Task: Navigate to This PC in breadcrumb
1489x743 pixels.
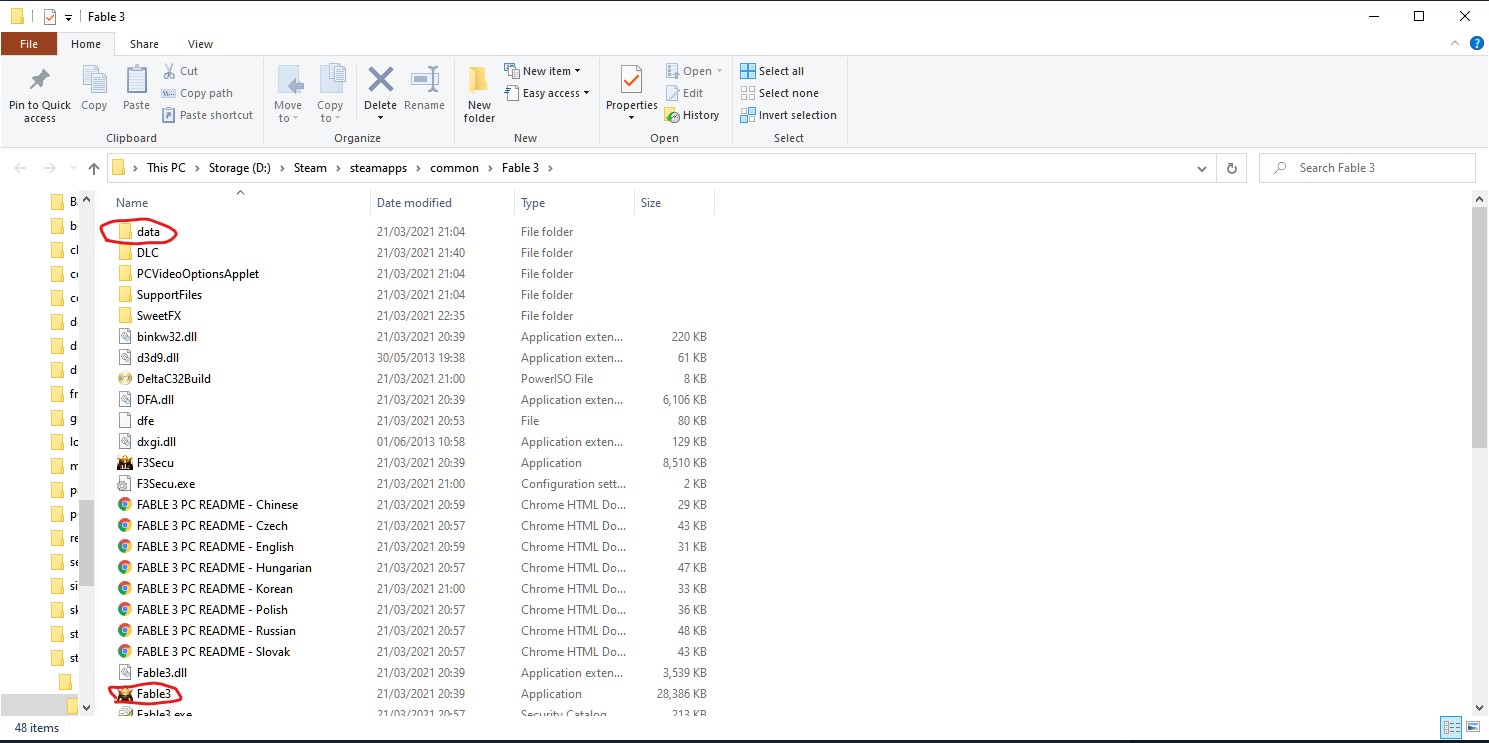Action: click(x=166, y=168)
